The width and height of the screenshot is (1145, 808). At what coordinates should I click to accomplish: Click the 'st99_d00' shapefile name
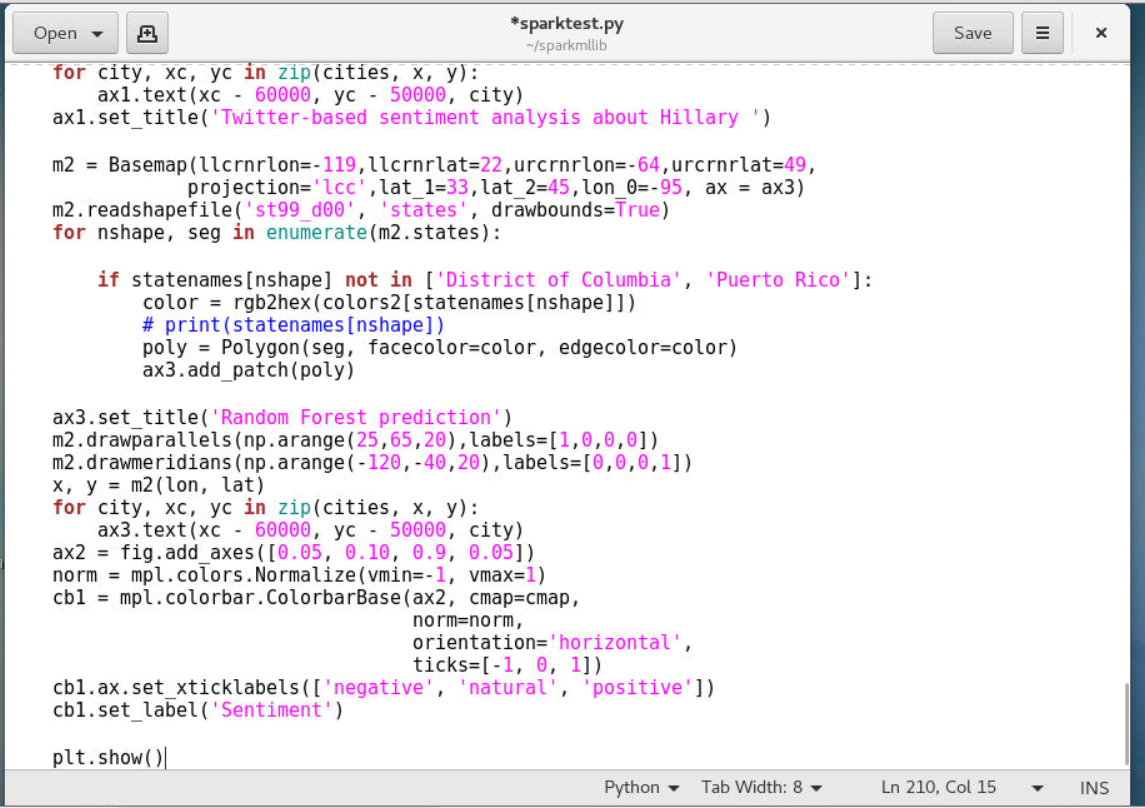[x=299, y=210]
